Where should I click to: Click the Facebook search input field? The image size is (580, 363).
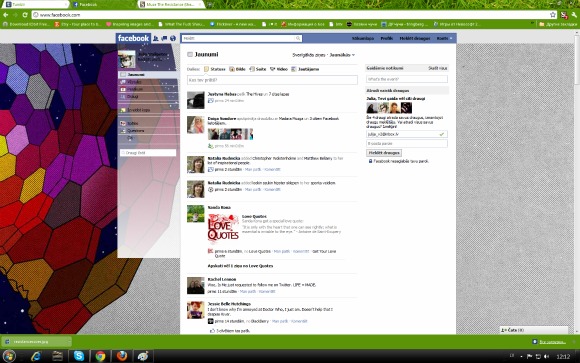click(241, 38)
